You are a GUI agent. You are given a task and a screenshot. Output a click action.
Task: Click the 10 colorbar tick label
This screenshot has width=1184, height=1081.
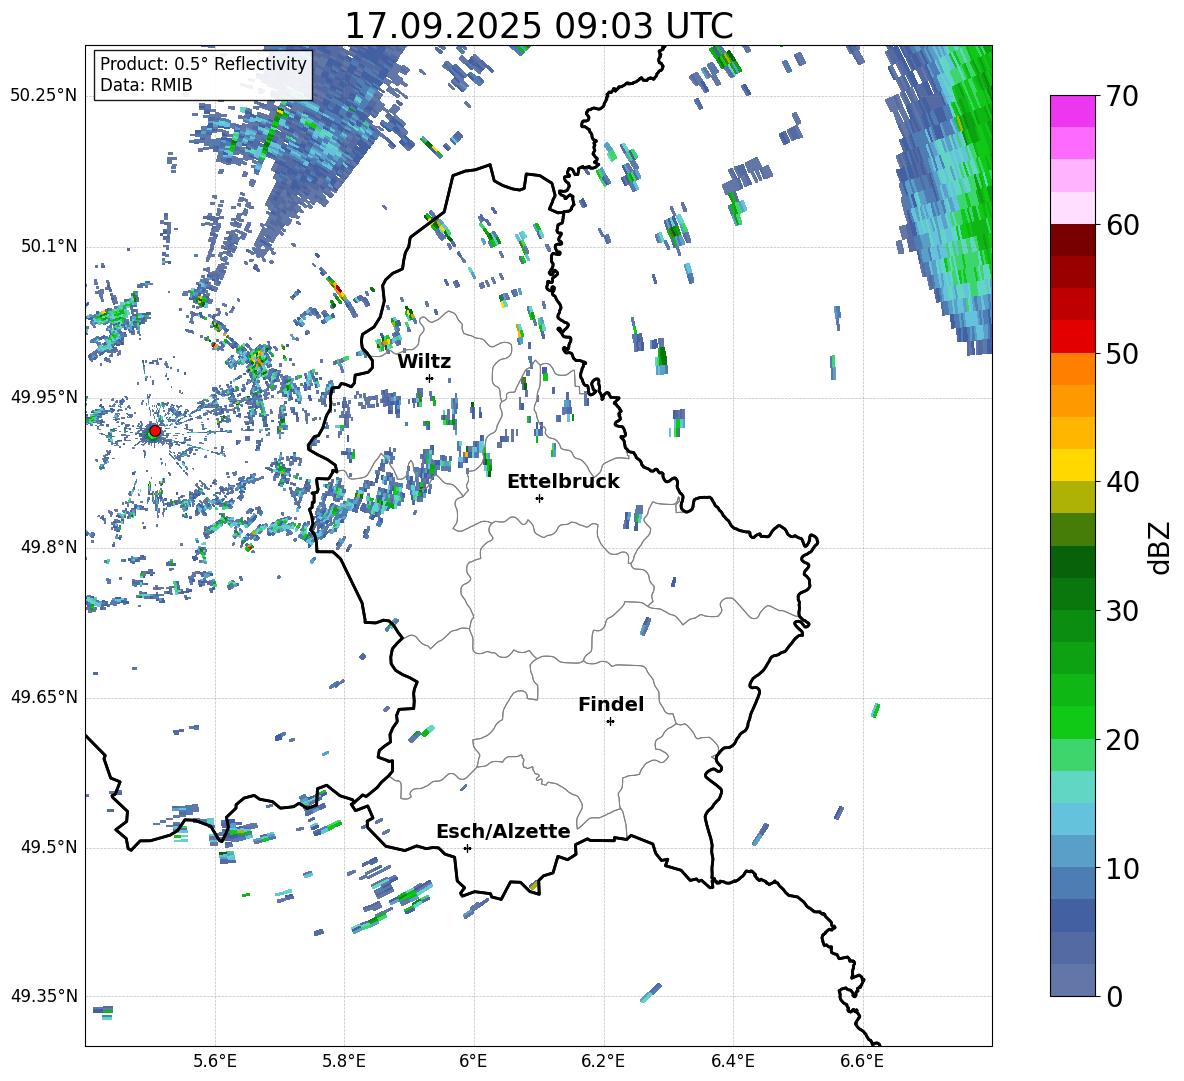1121,869
